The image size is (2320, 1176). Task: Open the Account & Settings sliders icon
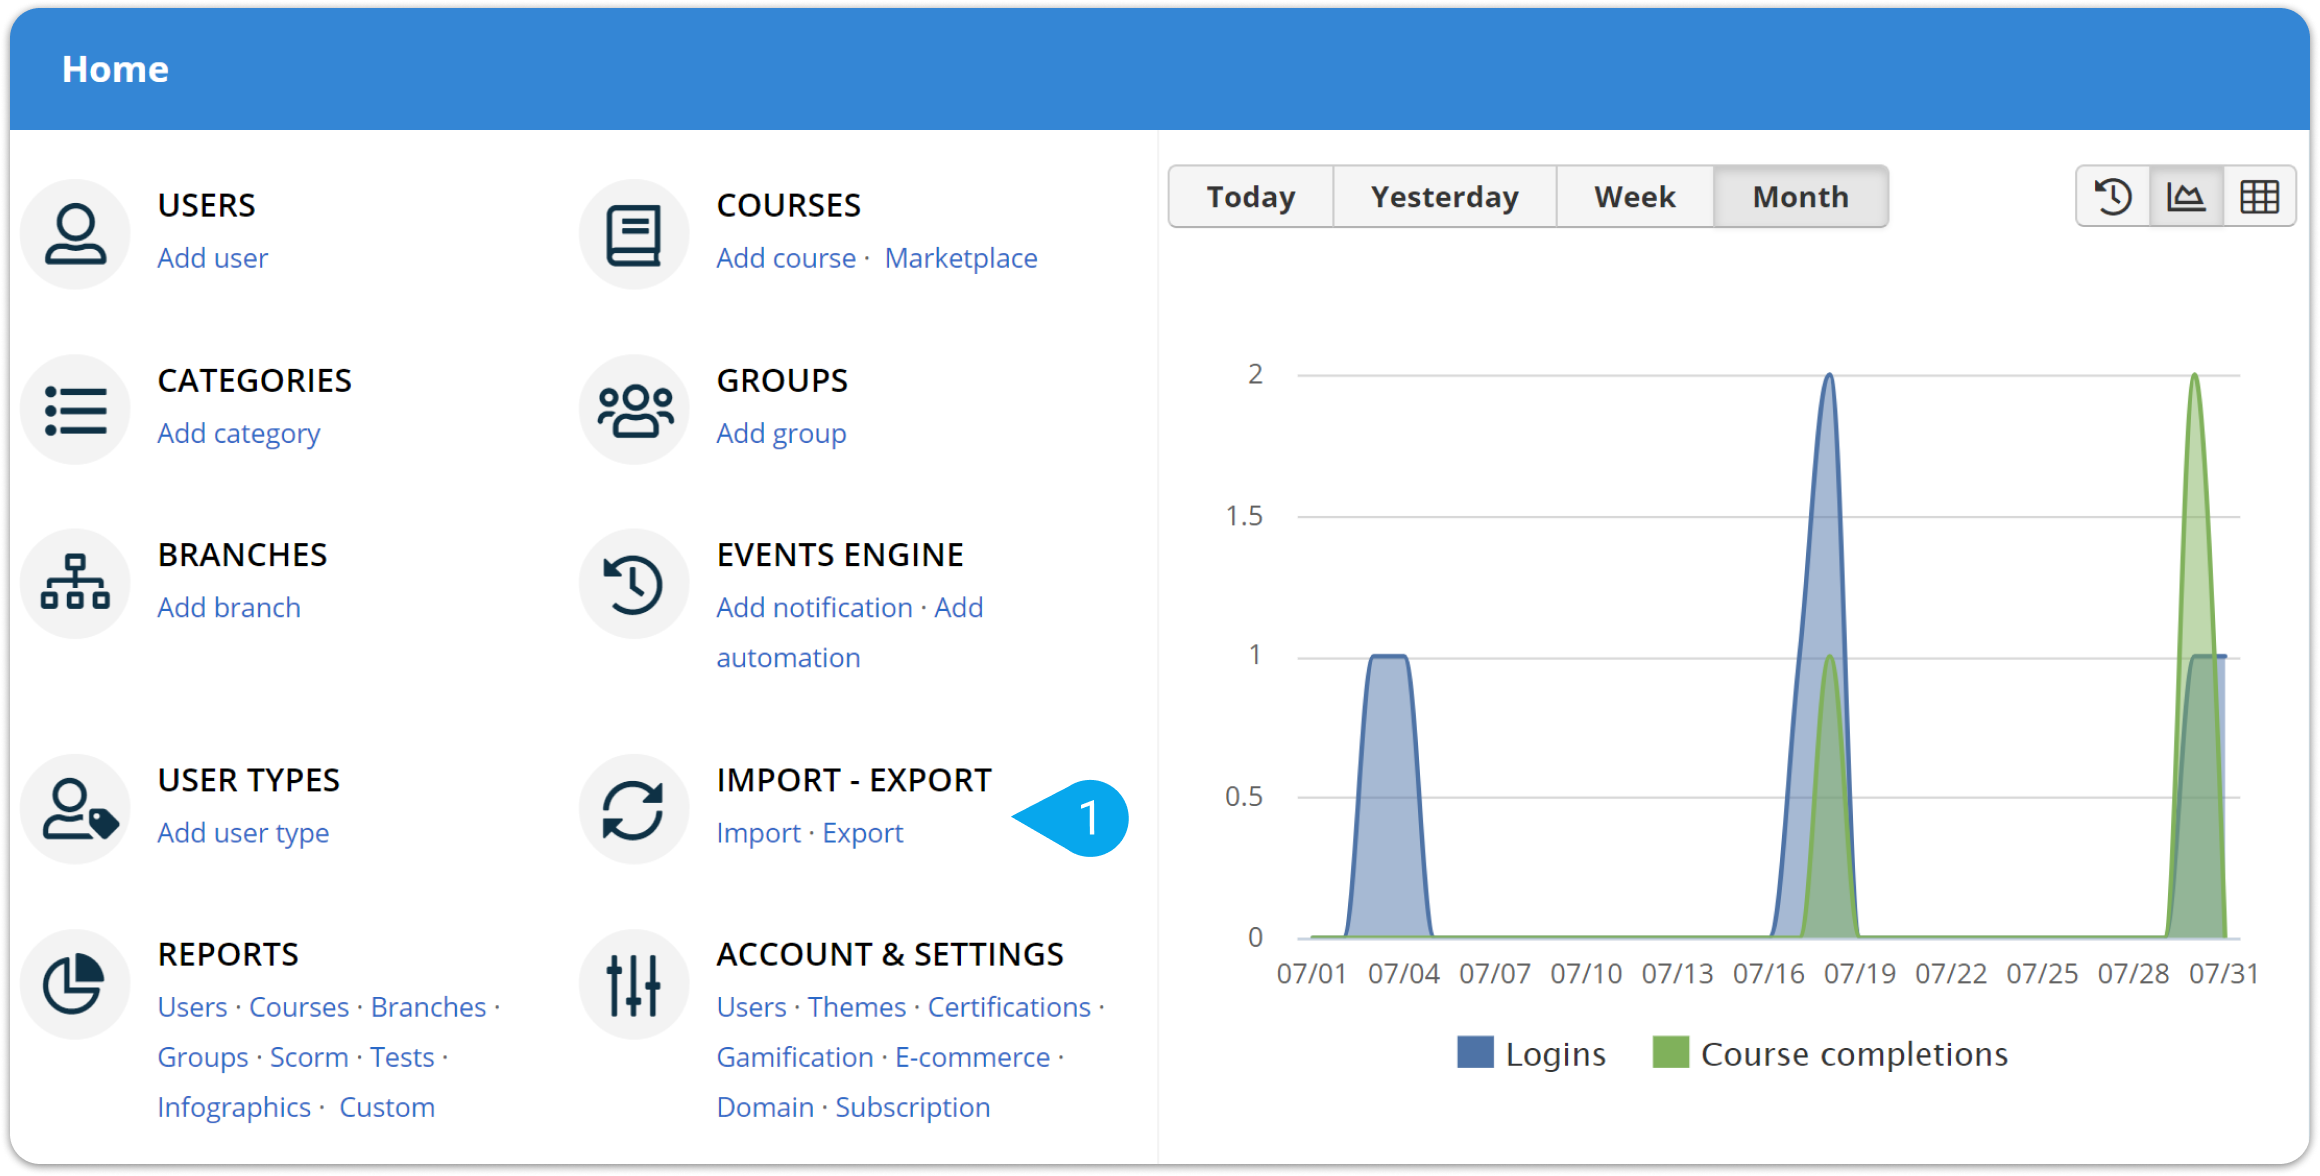click(x=634, y=983)
